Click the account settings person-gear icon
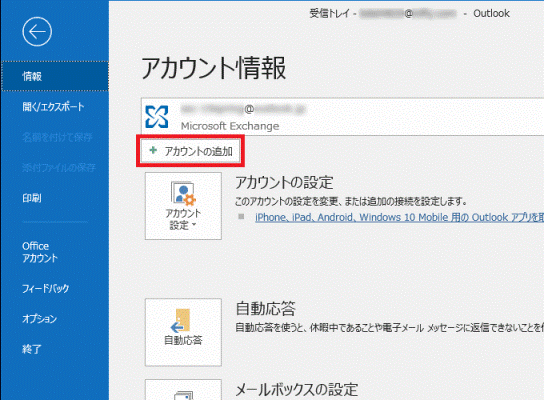 (x=184, y=193)
